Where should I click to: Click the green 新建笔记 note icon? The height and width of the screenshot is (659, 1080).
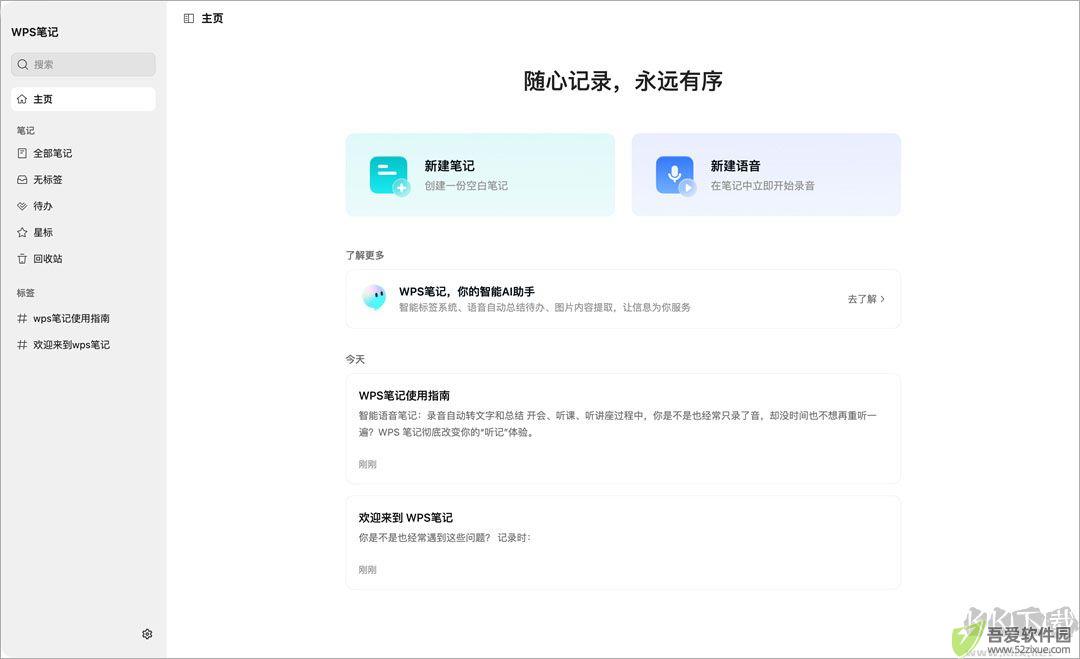pos(389,176)
